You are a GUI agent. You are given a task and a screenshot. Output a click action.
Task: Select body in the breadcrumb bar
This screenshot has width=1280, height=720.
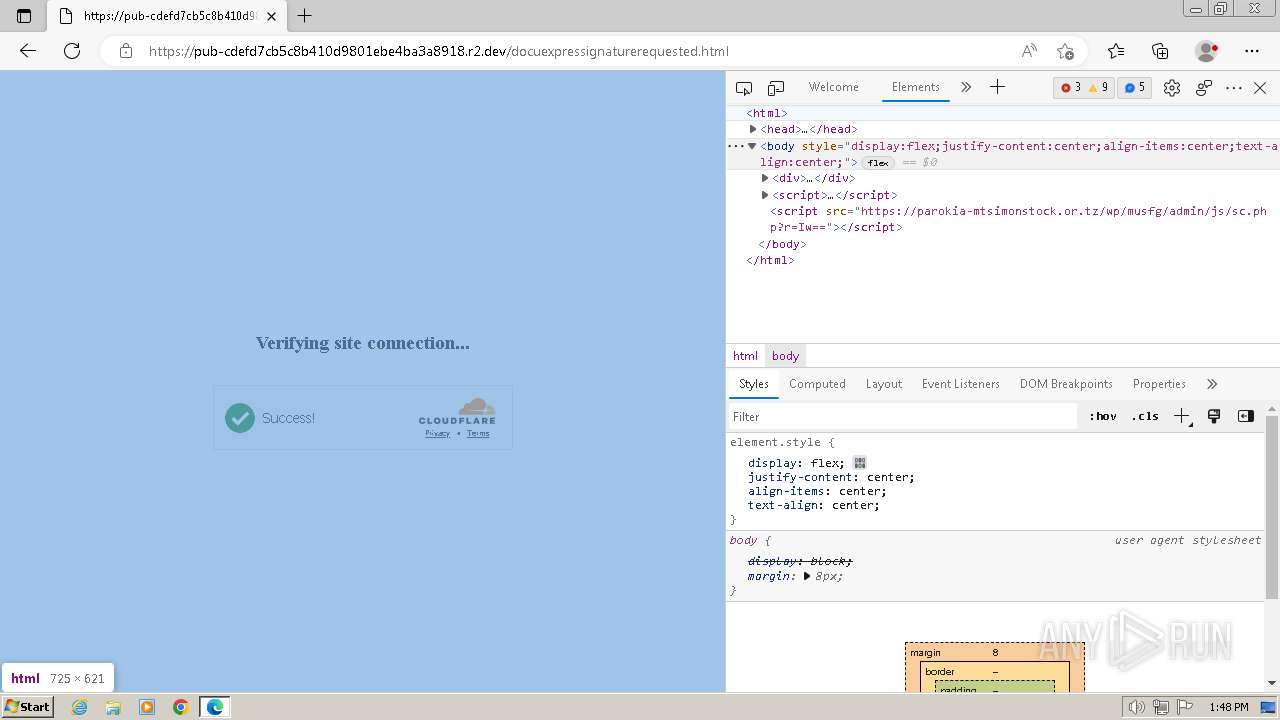pyautogui.click(x=785, y=356)
